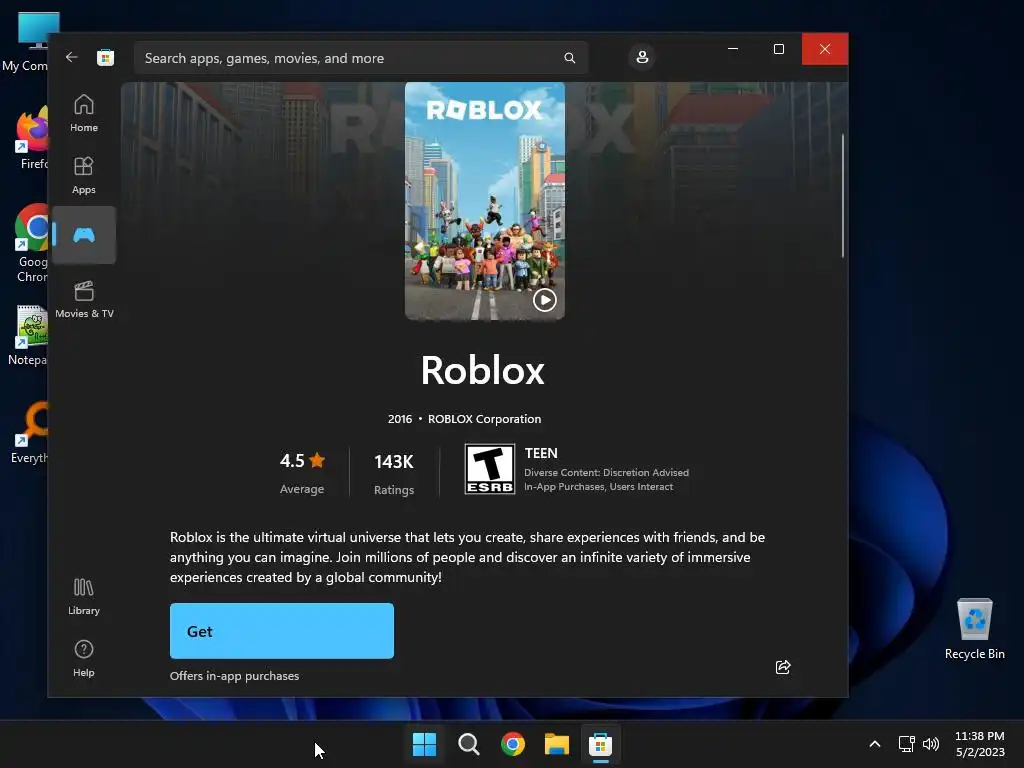Click the ESRB Teen rating badge
Viewport: 1024px width, 768px height.
[490, 469]
